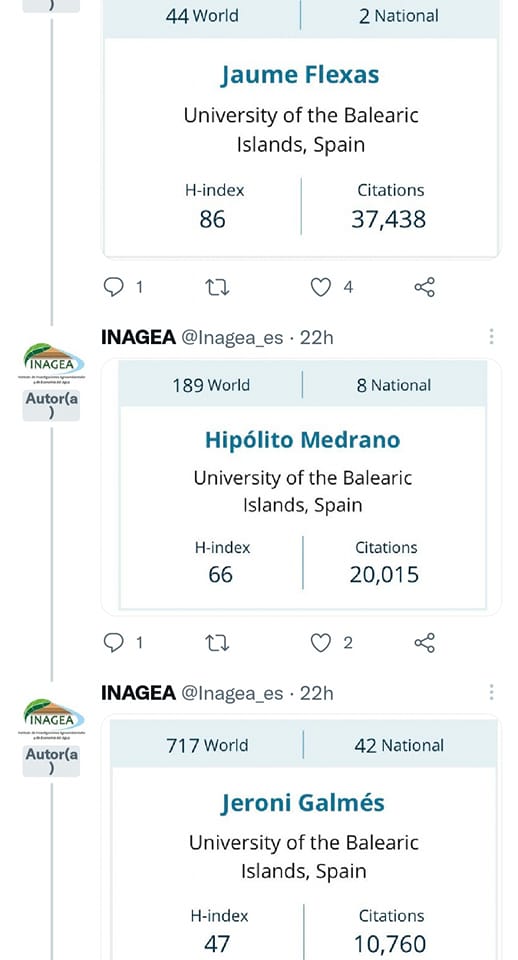Viewport: 518px width, 960px height.
Task: Open the Hipólito Medrano ranking card image
Action: point(301,487)
